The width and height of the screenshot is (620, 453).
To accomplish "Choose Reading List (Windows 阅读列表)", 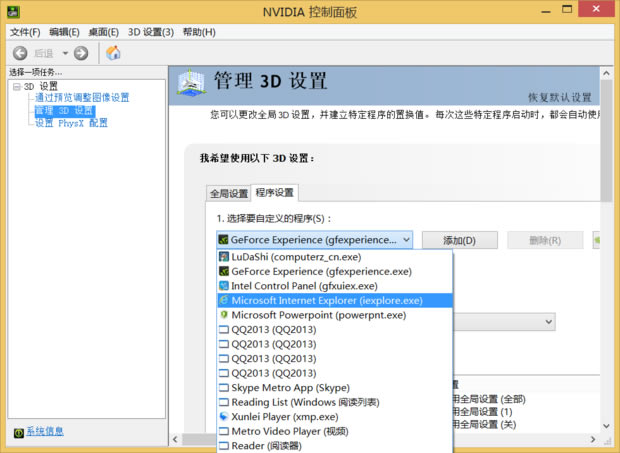I will click(335, 402).
